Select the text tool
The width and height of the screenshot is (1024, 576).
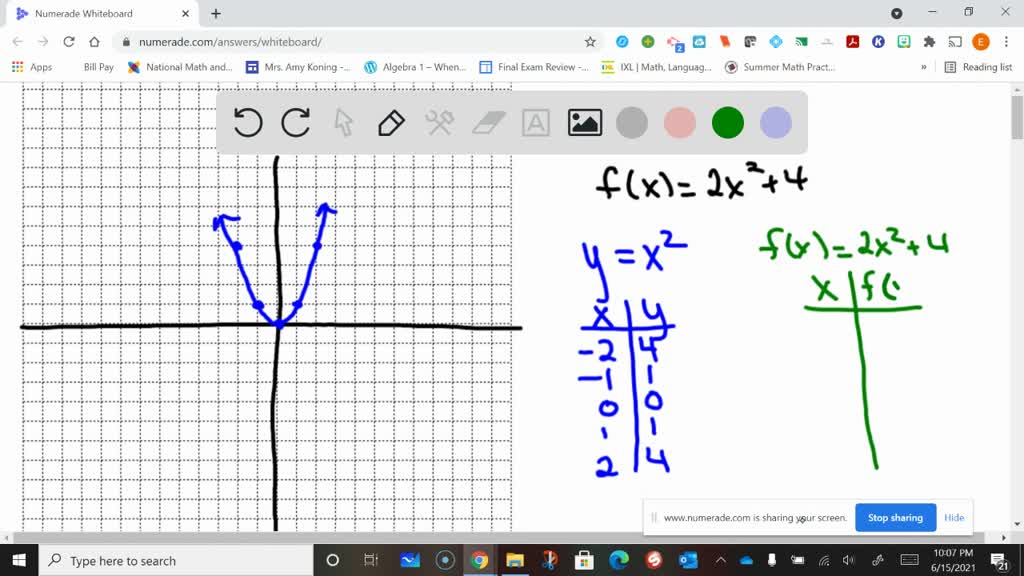[x=536, y=122]
